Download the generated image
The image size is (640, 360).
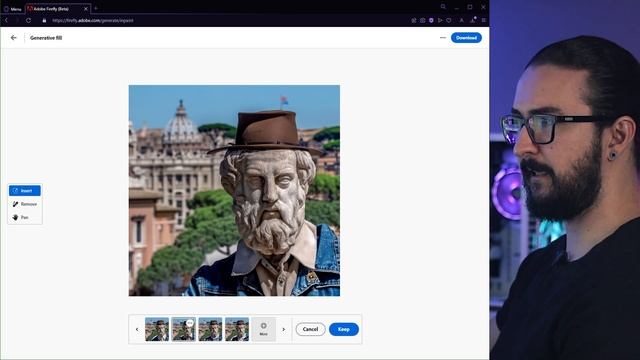(466, 38)
